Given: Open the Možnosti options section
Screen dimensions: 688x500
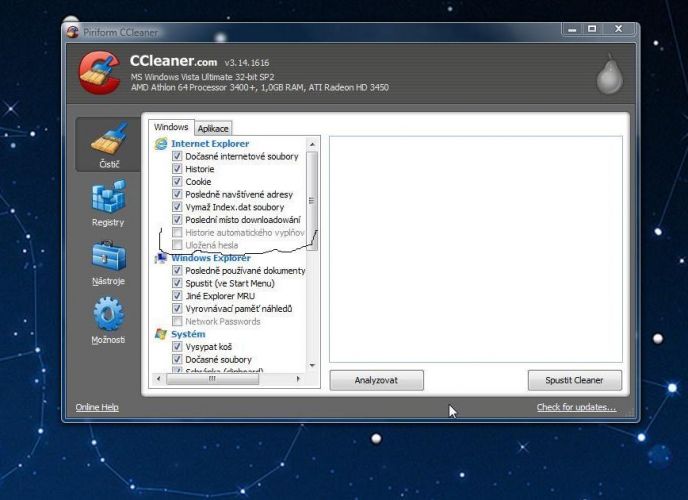Looking at the screenshot, I should click(x=108, y=321).
